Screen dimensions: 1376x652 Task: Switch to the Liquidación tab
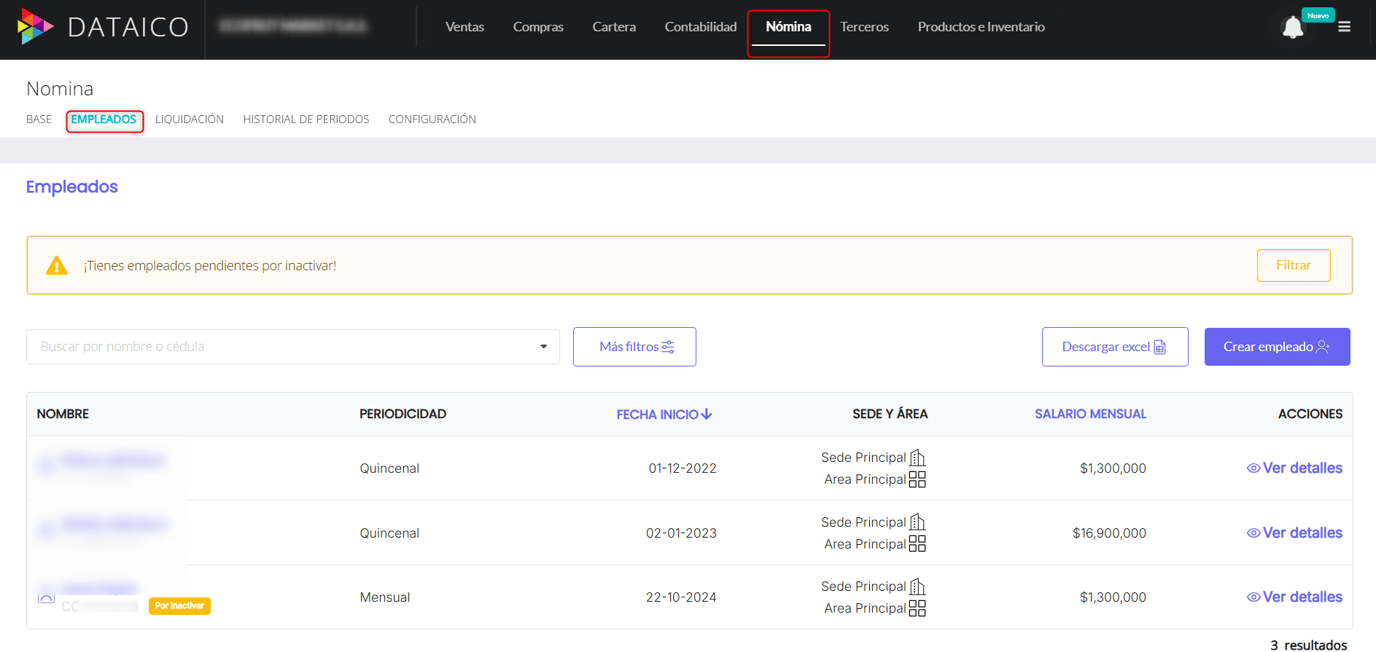pyautogui.click(x=189, y=119)
